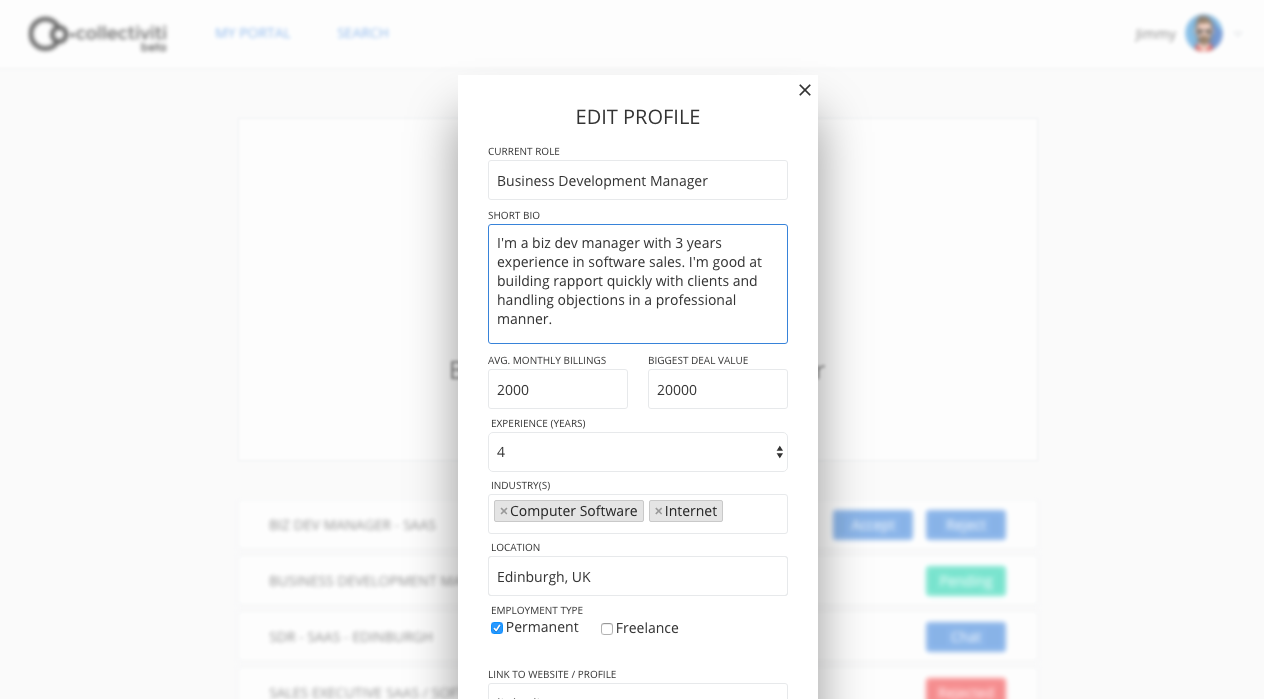The image size is (1264, 699).
Task: Remove the Internet industry tag
Action: tap(658, 511)
